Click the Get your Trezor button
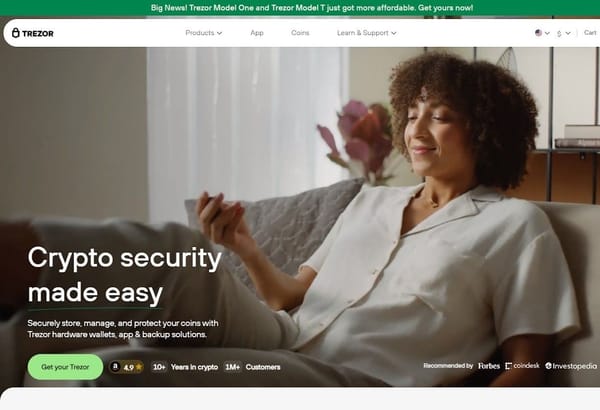 click(65, 367)
